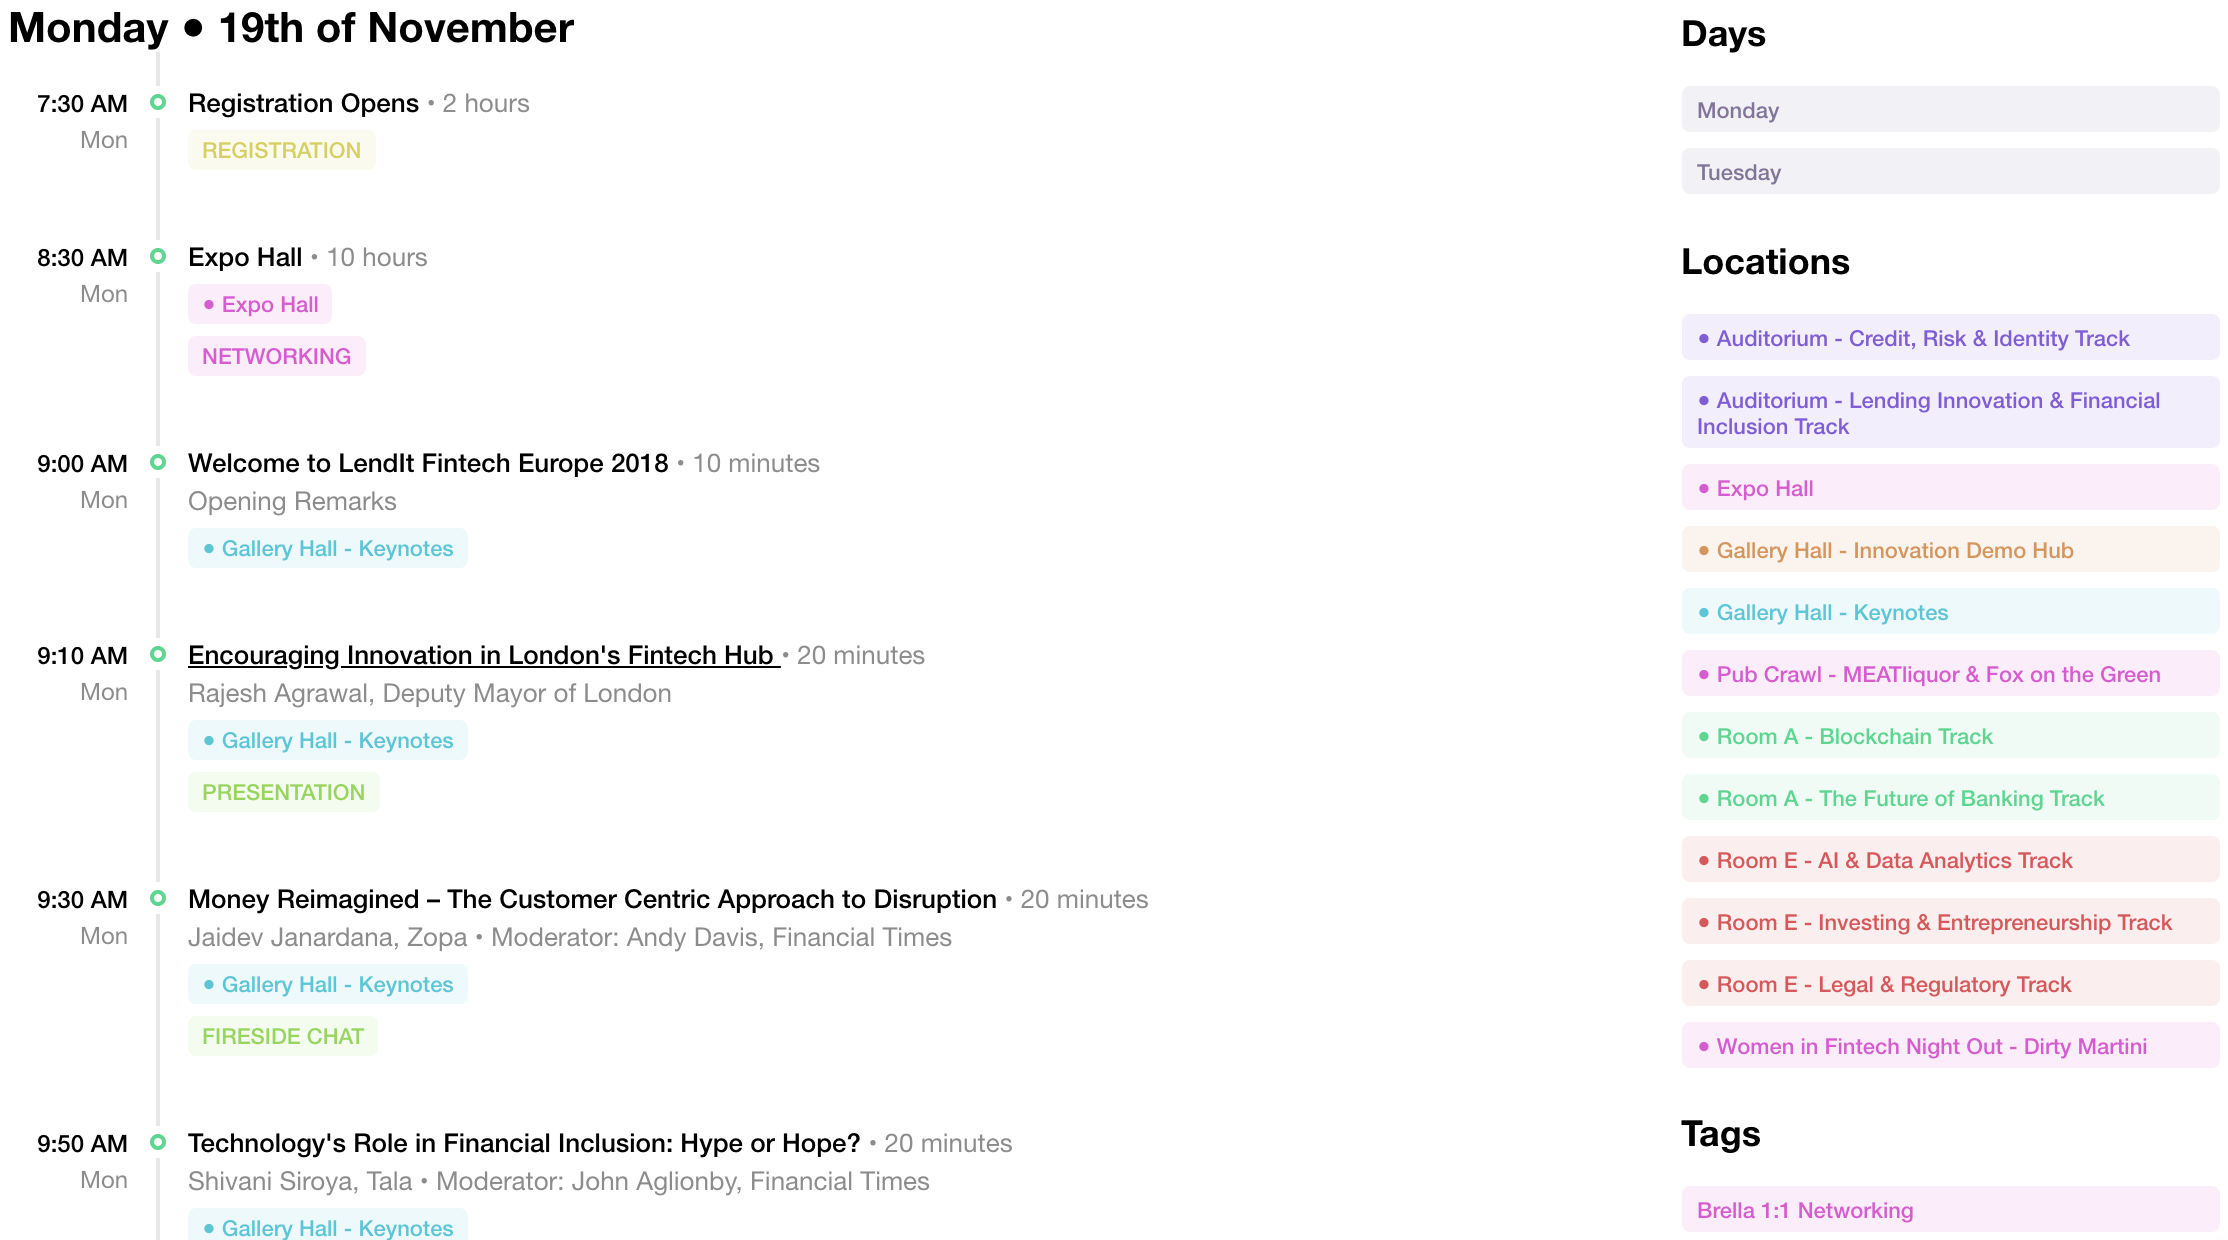Filter by Women in Fintech Night Out - Dirty Martini

[1950, 1046]
